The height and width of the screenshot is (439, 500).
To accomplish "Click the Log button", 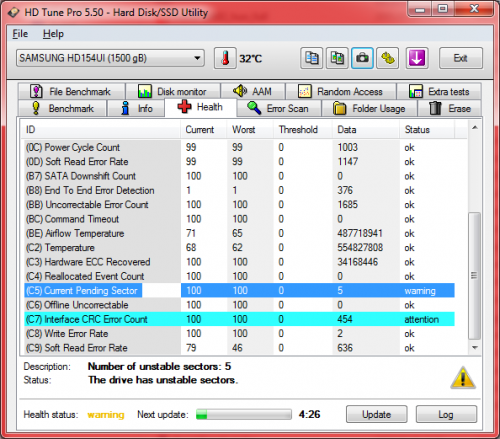I will [x=446, y=414].
